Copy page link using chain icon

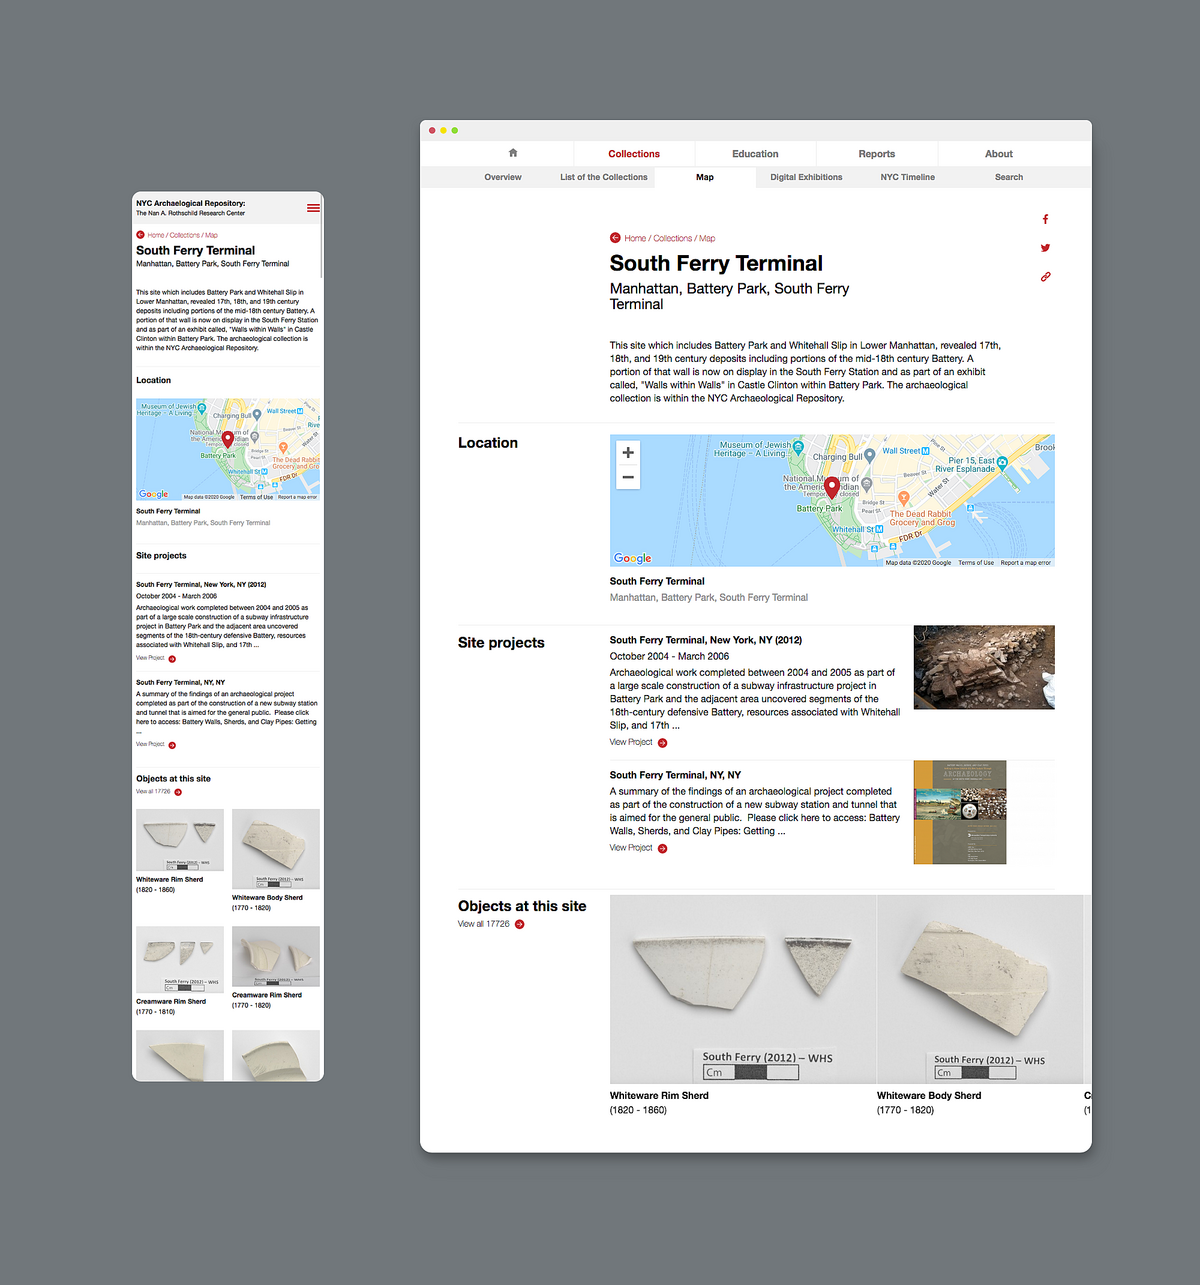click(x=1045, y=277)
